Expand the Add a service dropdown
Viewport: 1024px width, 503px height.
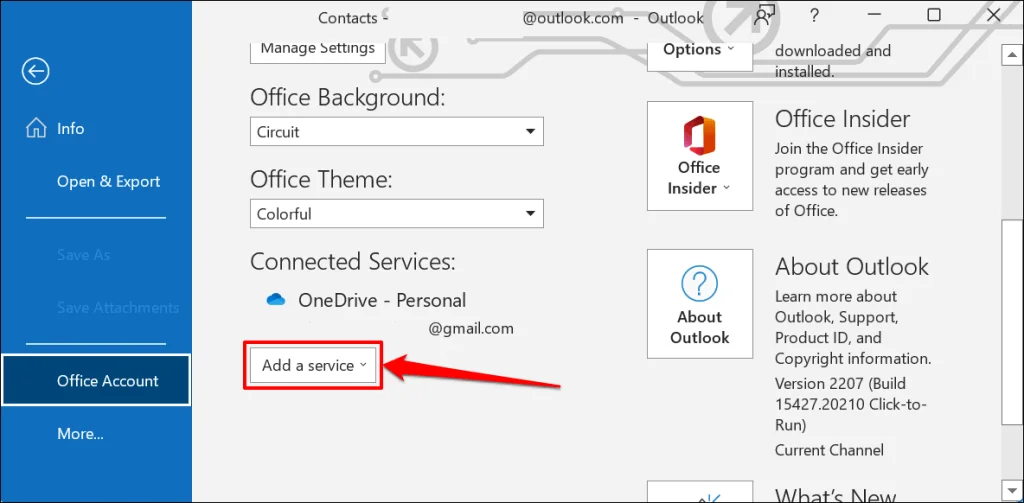[x=313, y=365]
